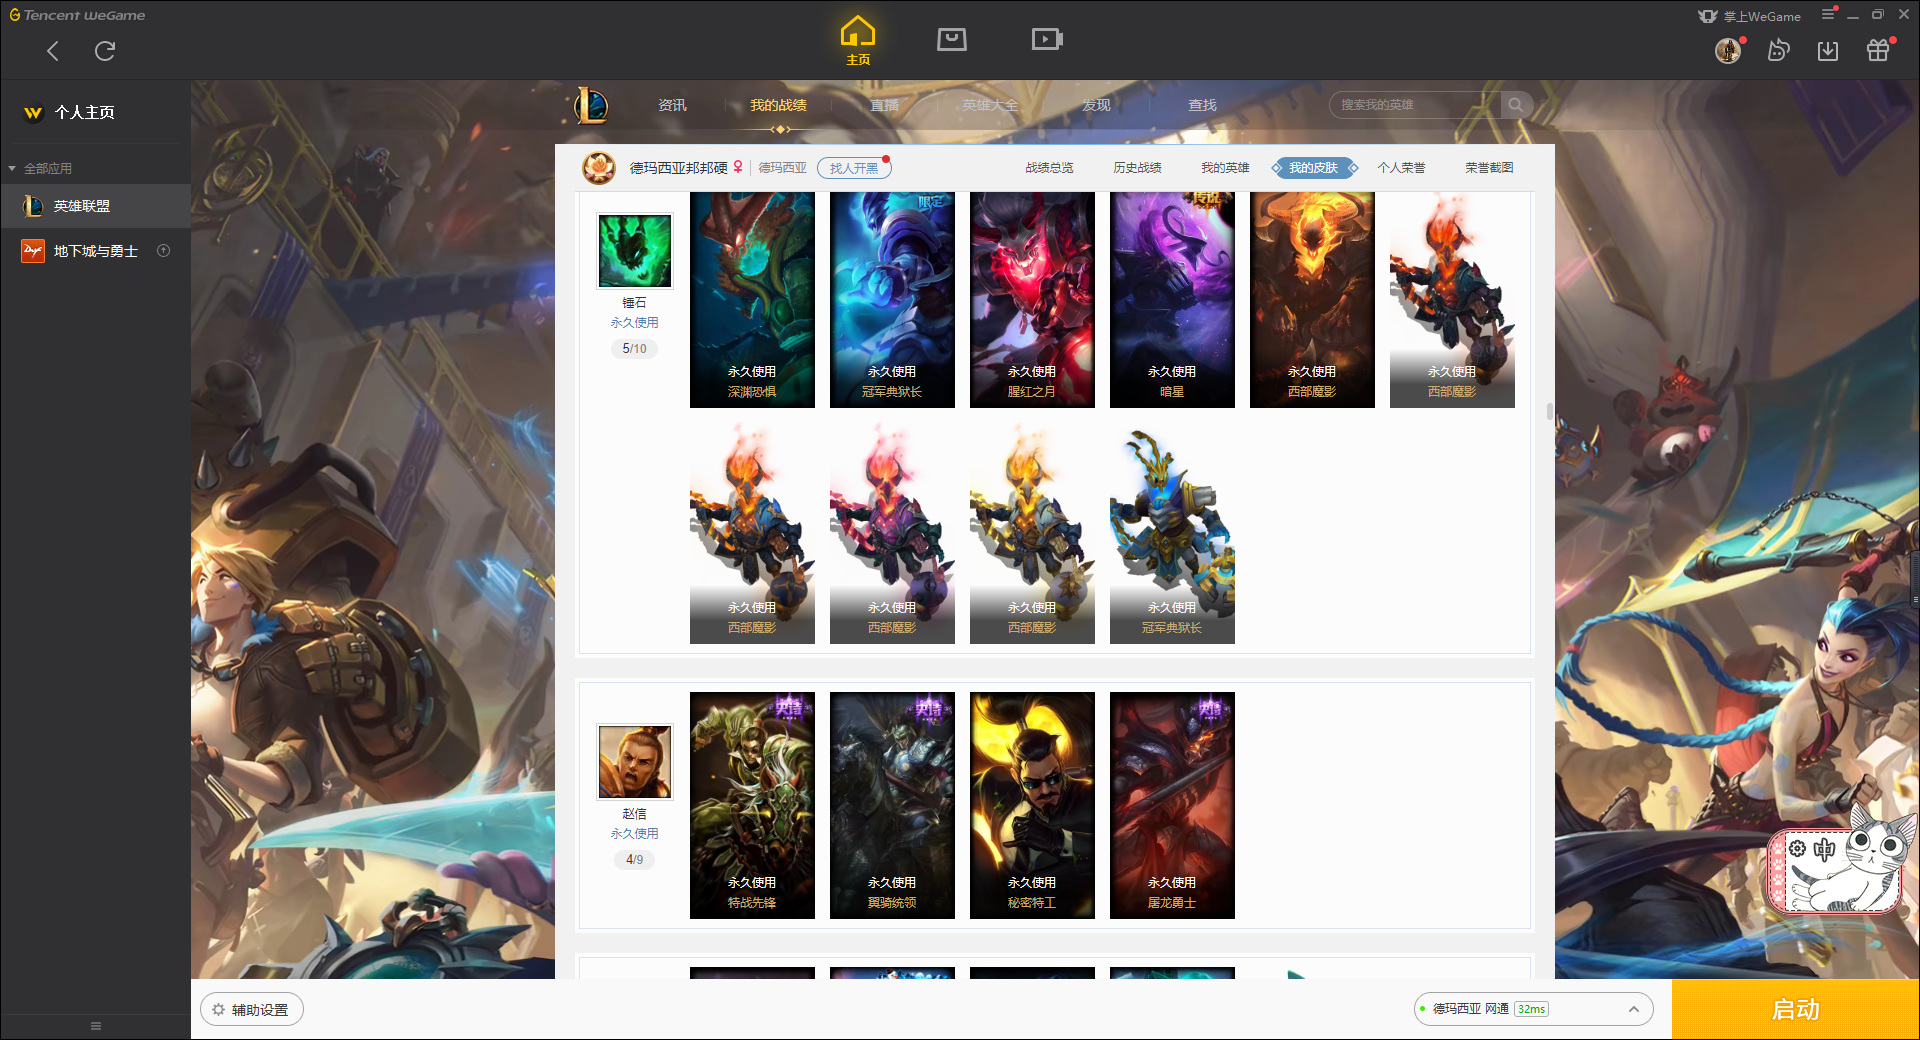Click the cat IME widget settings gear
This screenshot has width=1920, height=1040.
[1797, 848]
